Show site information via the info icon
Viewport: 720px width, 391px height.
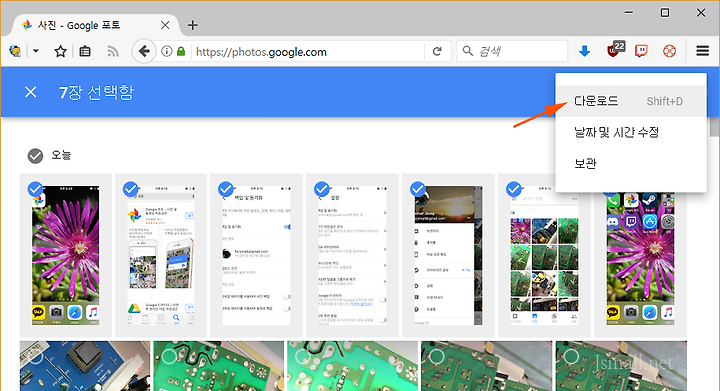(x=167, y=51)
